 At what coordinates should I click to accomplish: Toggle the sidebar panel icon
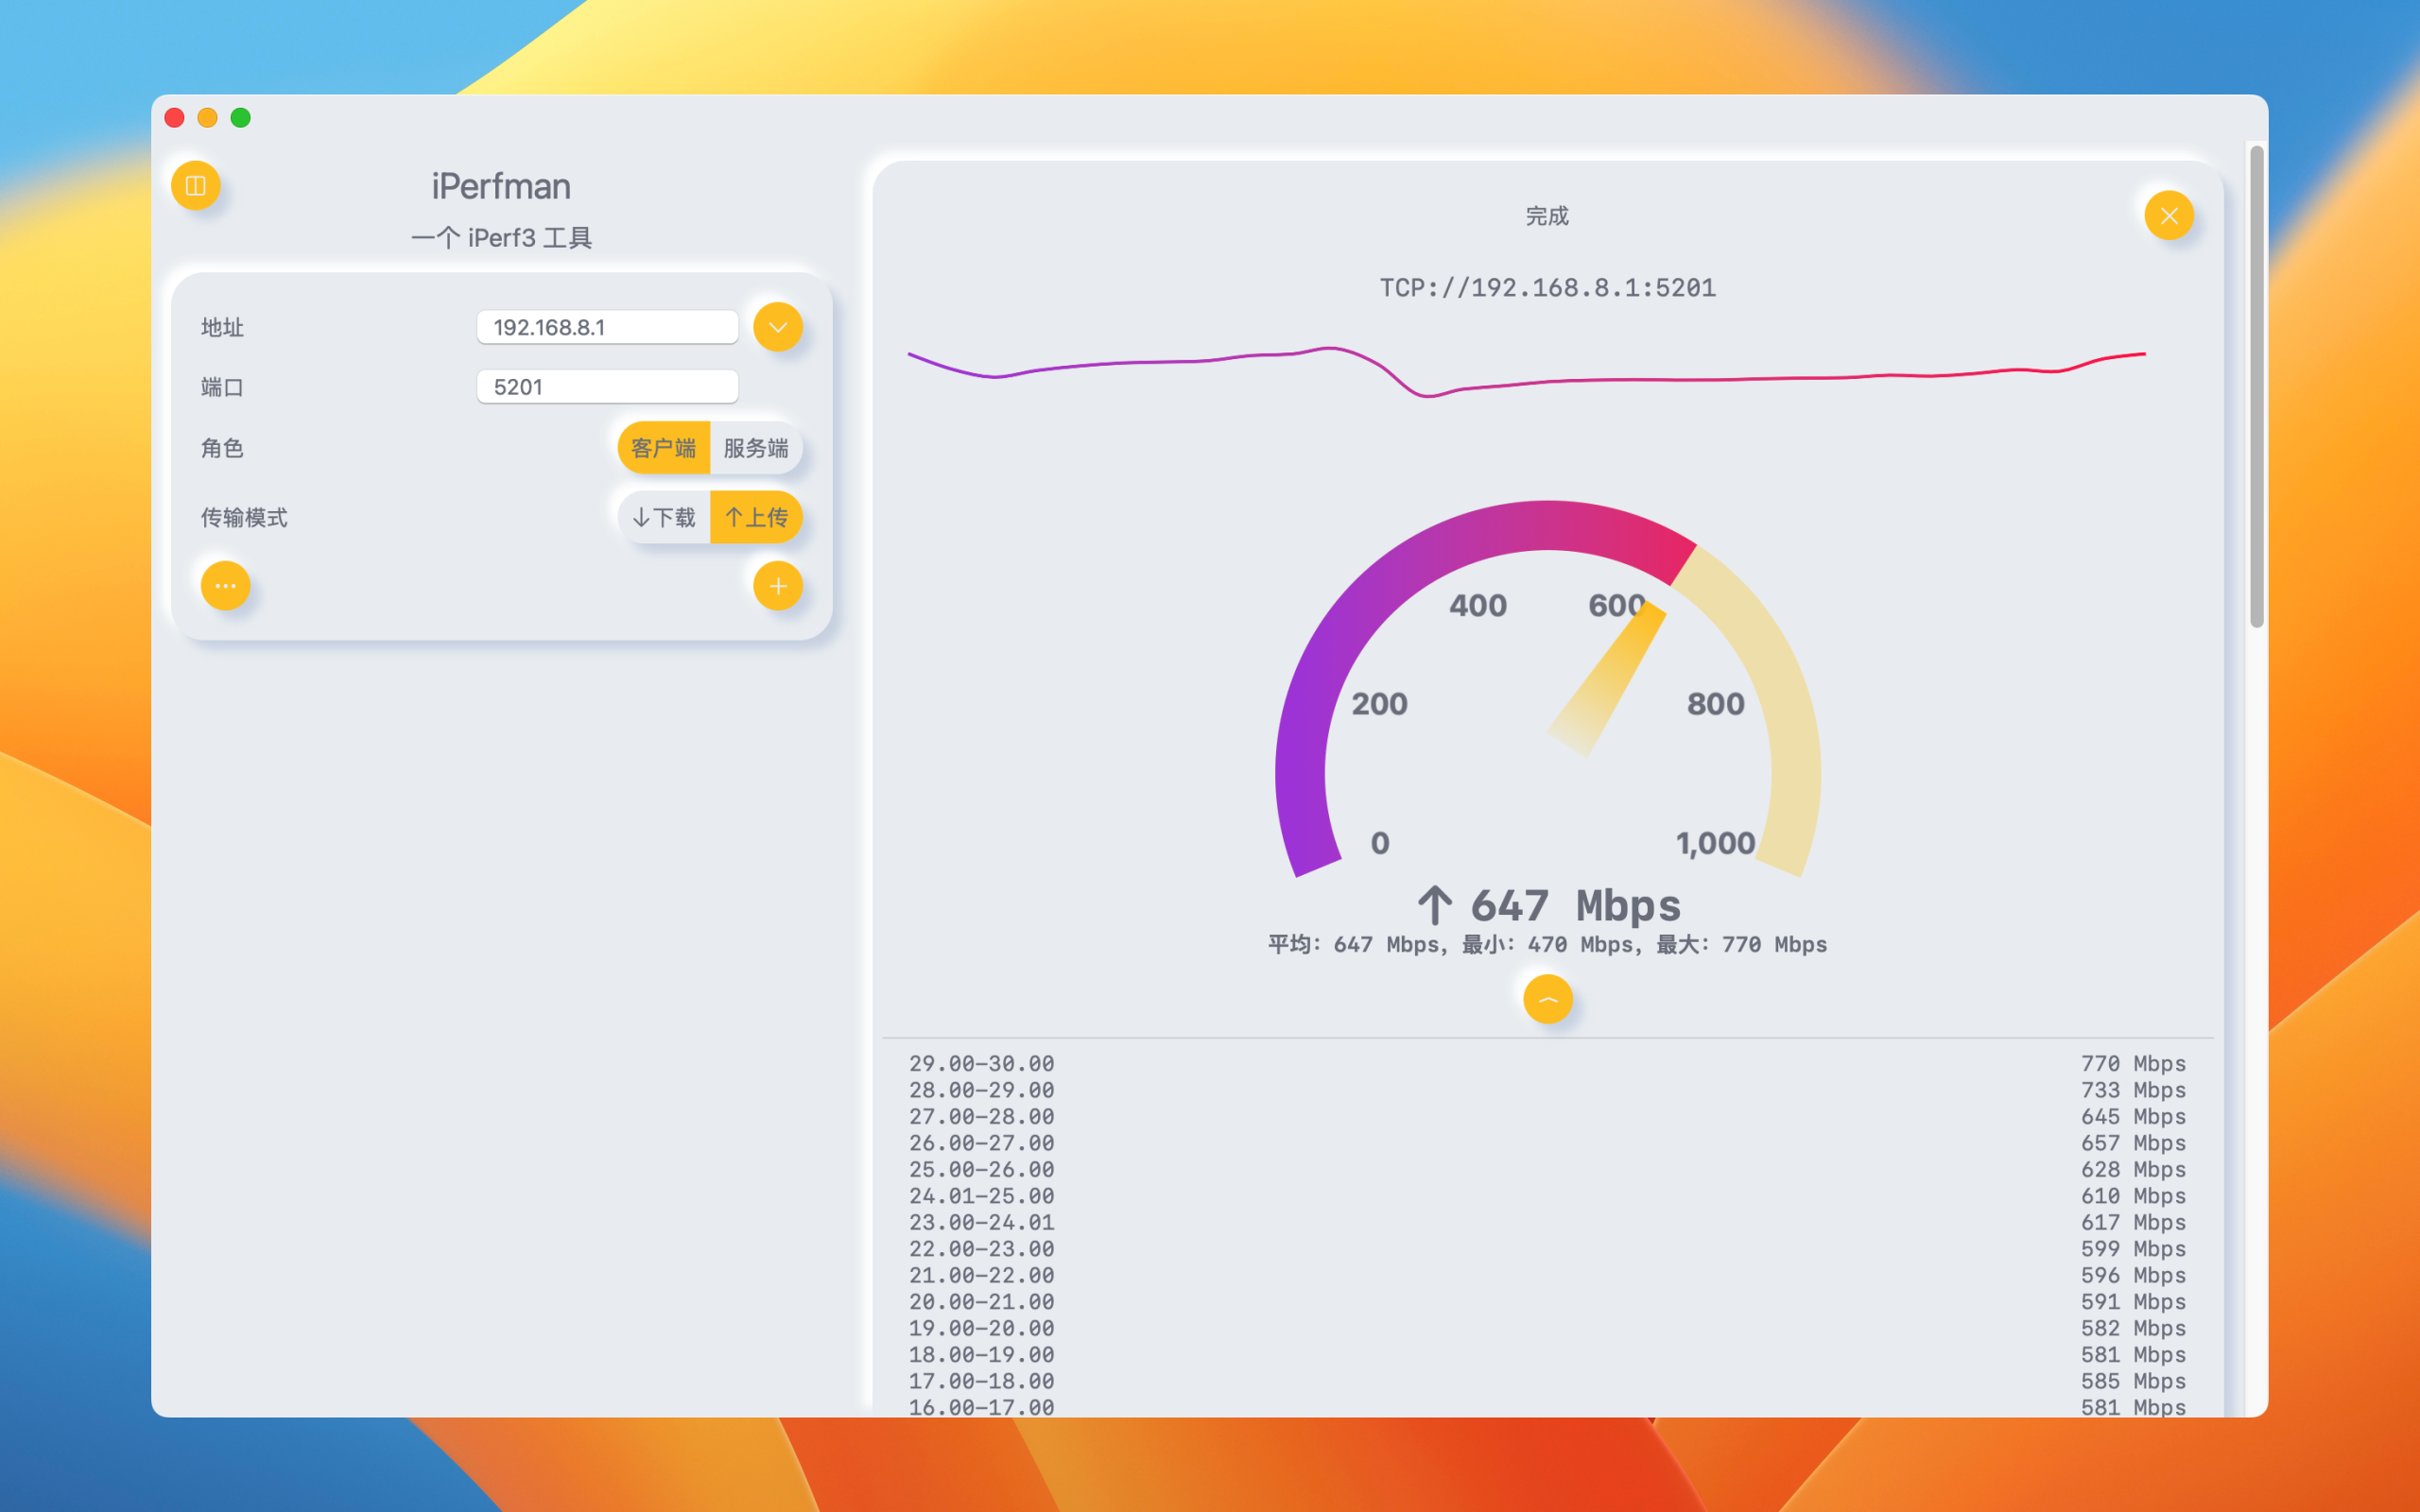pos(195,185)
